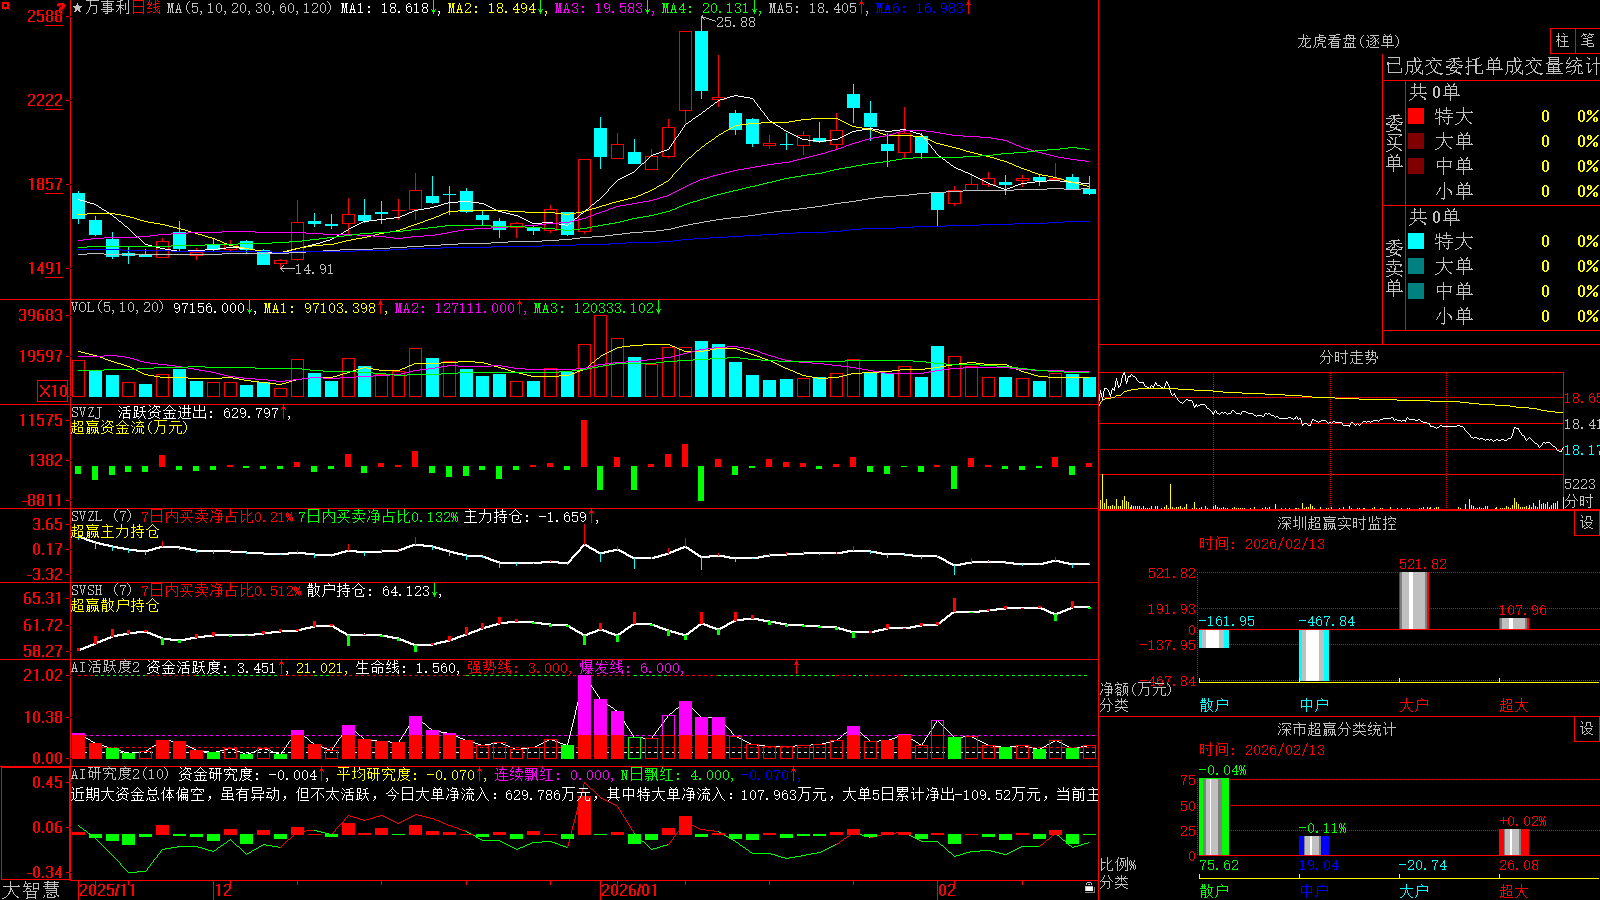This screenshot has height=900, width=1600.
Task: Open 设 settings for 深市超赢分类统计
Action: point(1587,729)
